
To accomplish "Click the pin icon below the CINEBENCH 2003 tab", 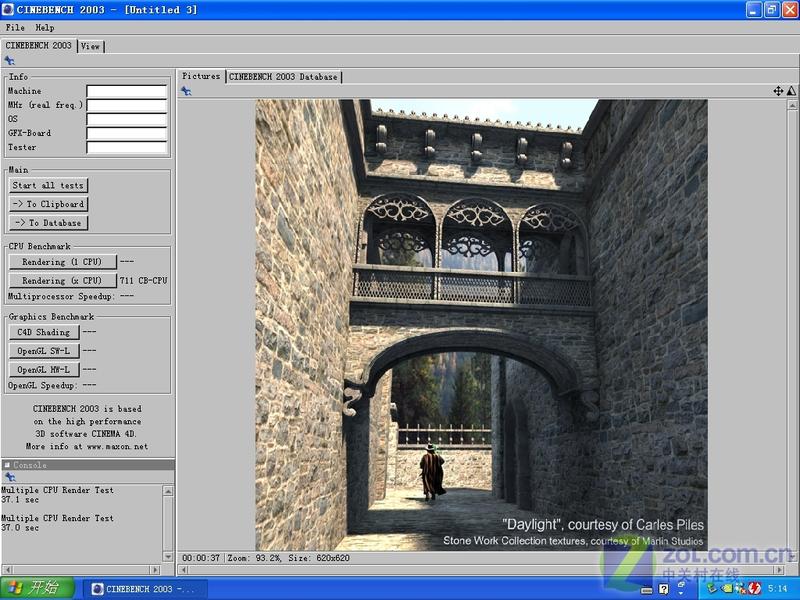I will 9,61.
